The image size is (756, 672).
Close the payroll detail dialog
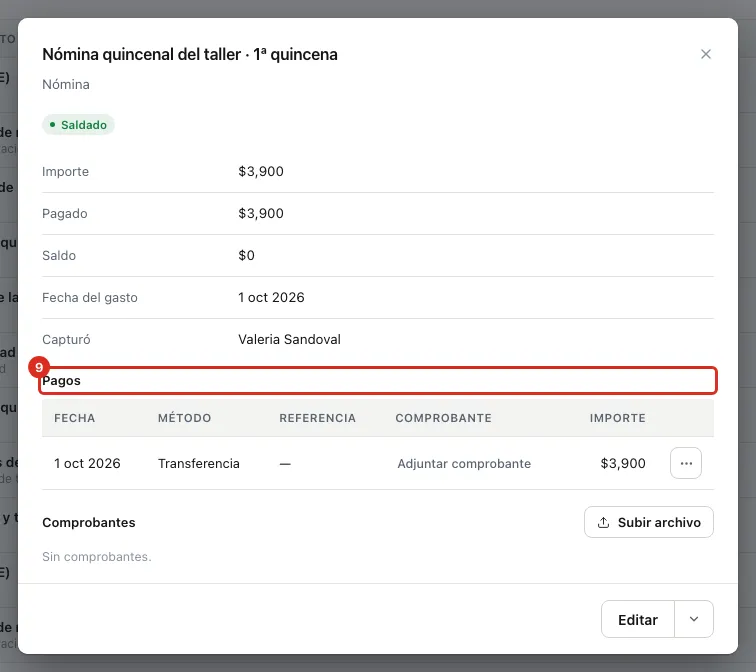coord(705,54)
